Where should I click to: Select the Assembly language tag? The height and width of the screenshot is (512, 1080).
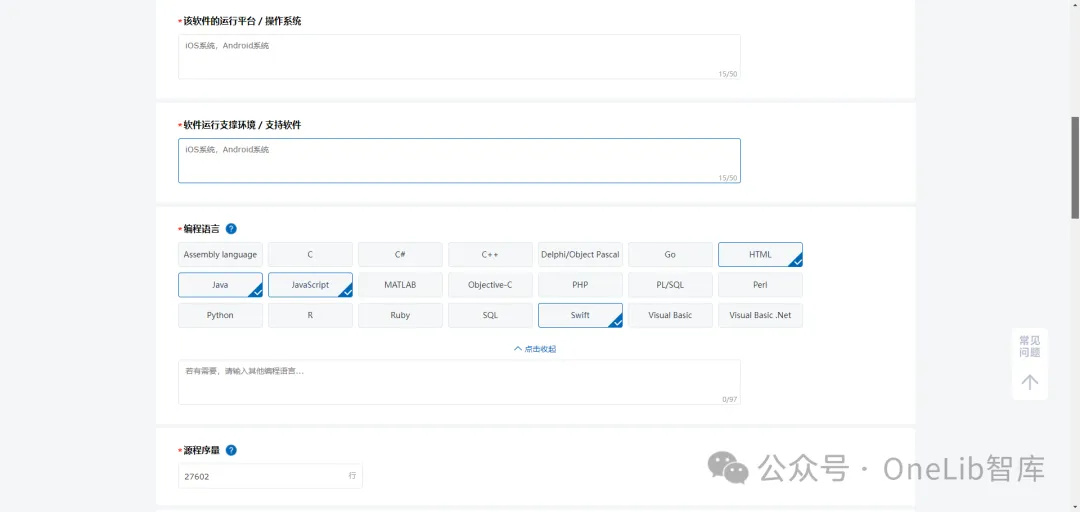[x=220, y=255]
